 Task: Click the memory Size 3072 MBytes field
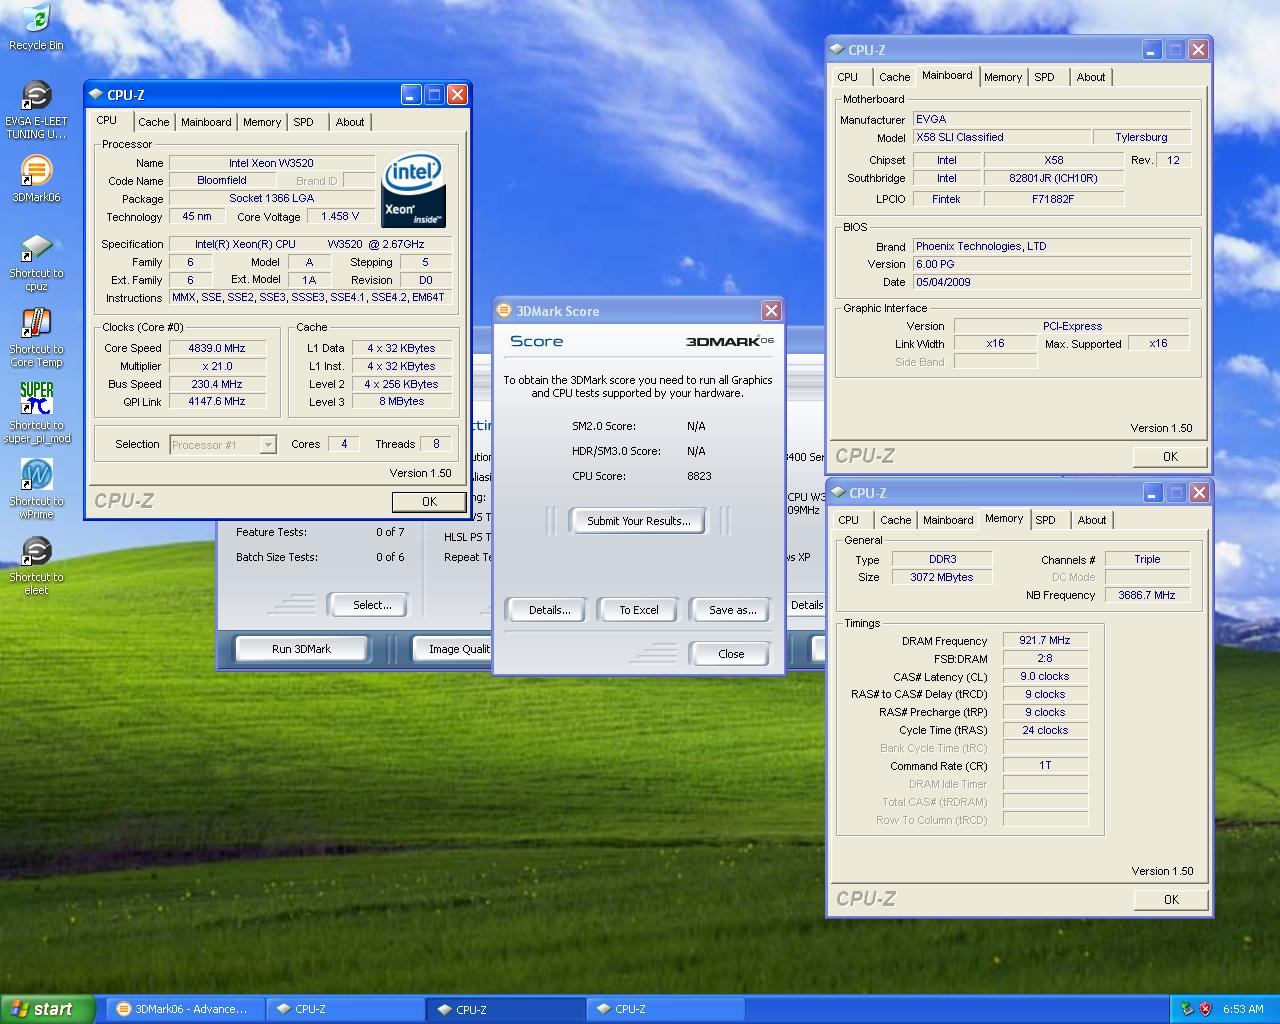[x=942, y=577]
